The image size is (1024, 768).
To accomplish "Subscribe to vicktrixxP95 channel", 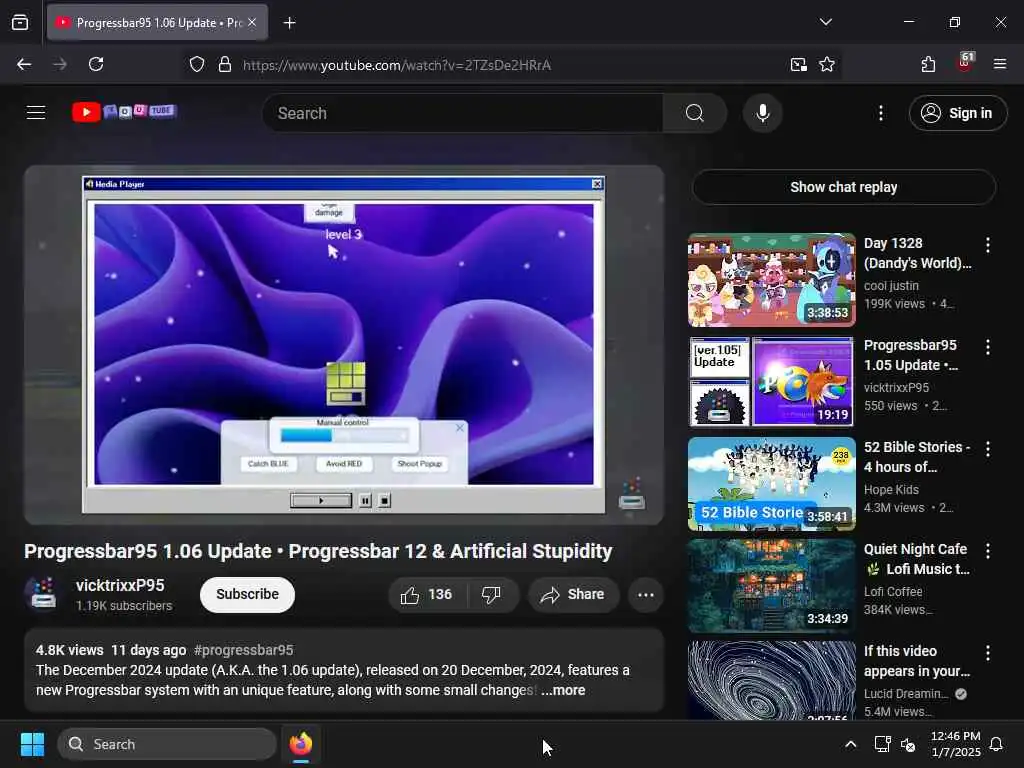I will (x=248, y=594).
